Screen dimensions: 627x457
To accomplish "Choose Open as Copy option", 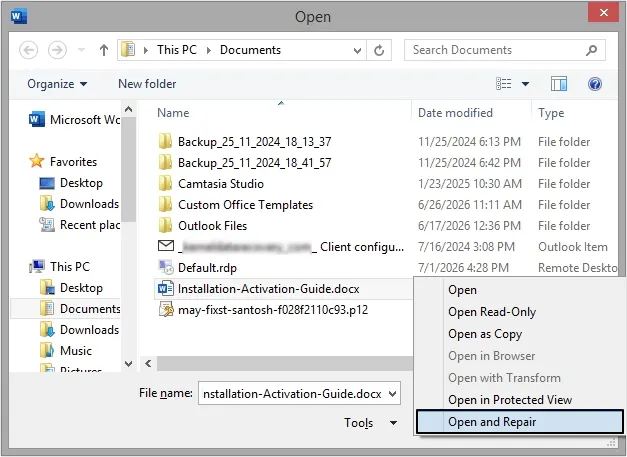I will point(485,333).
